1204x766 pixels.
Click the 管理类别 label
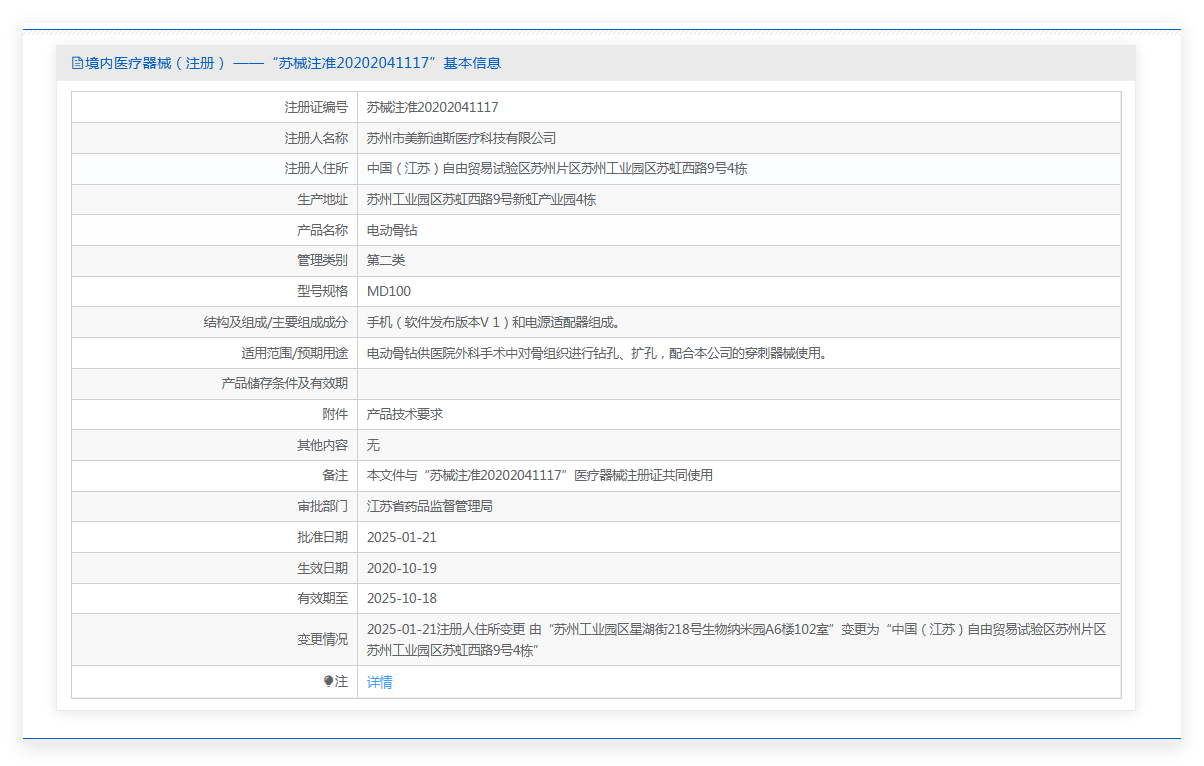pos(322,260)
